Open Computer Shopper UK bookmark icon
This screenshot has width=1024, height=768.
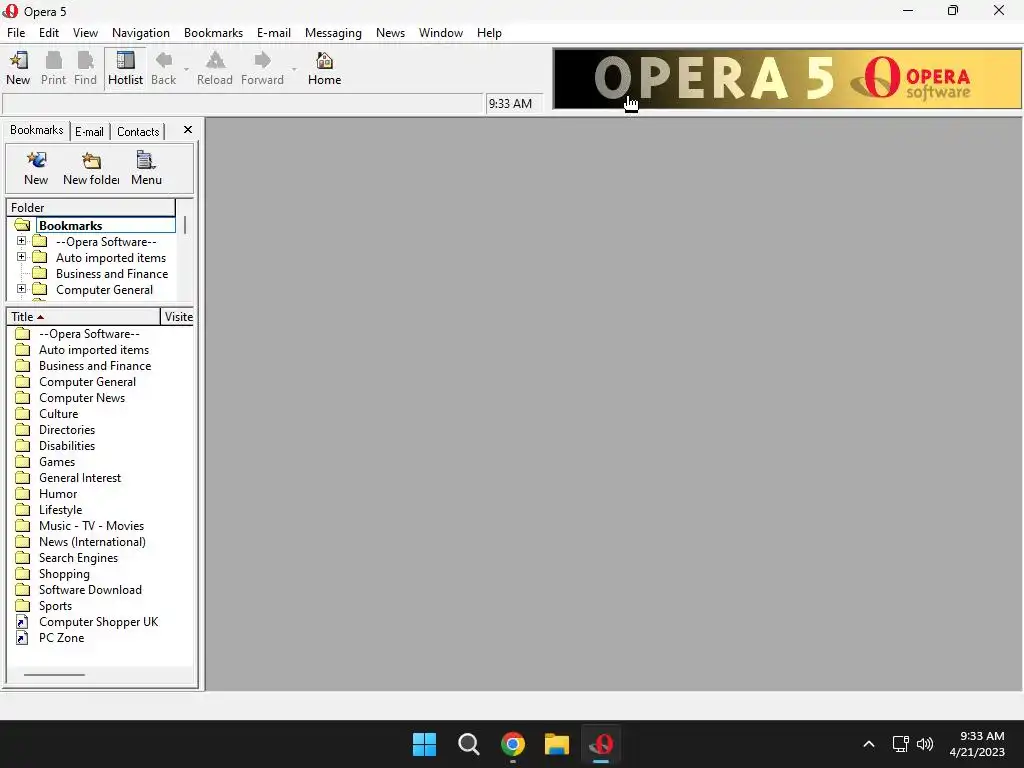pos(22,622)
